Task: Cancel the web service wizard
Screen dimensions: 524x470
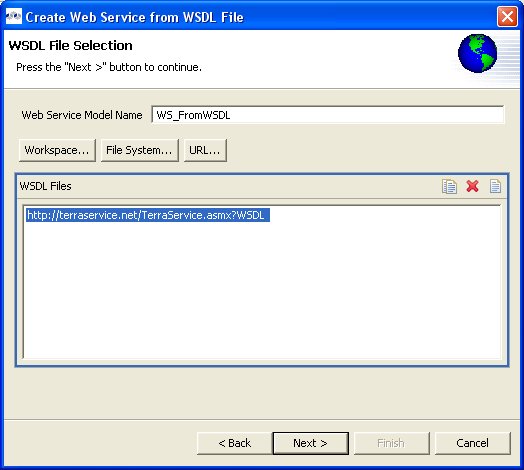Action: [x=473, y=443]
